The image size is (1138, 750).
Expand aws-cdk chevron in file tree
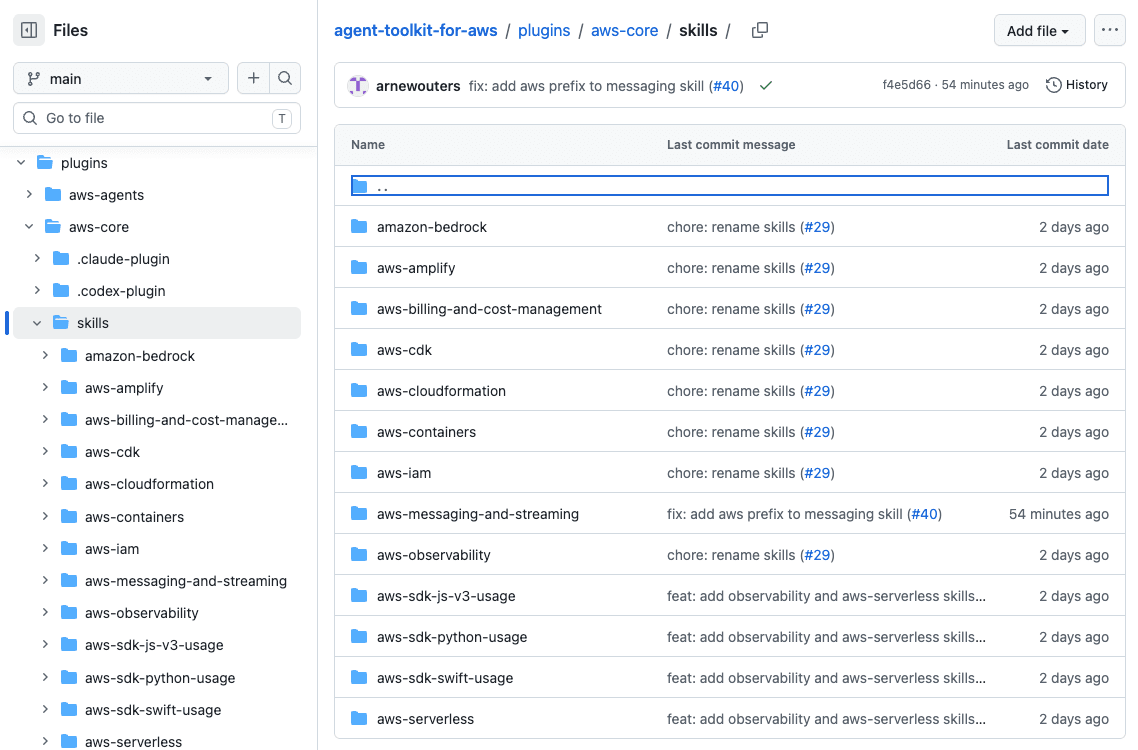click(45, 452)
